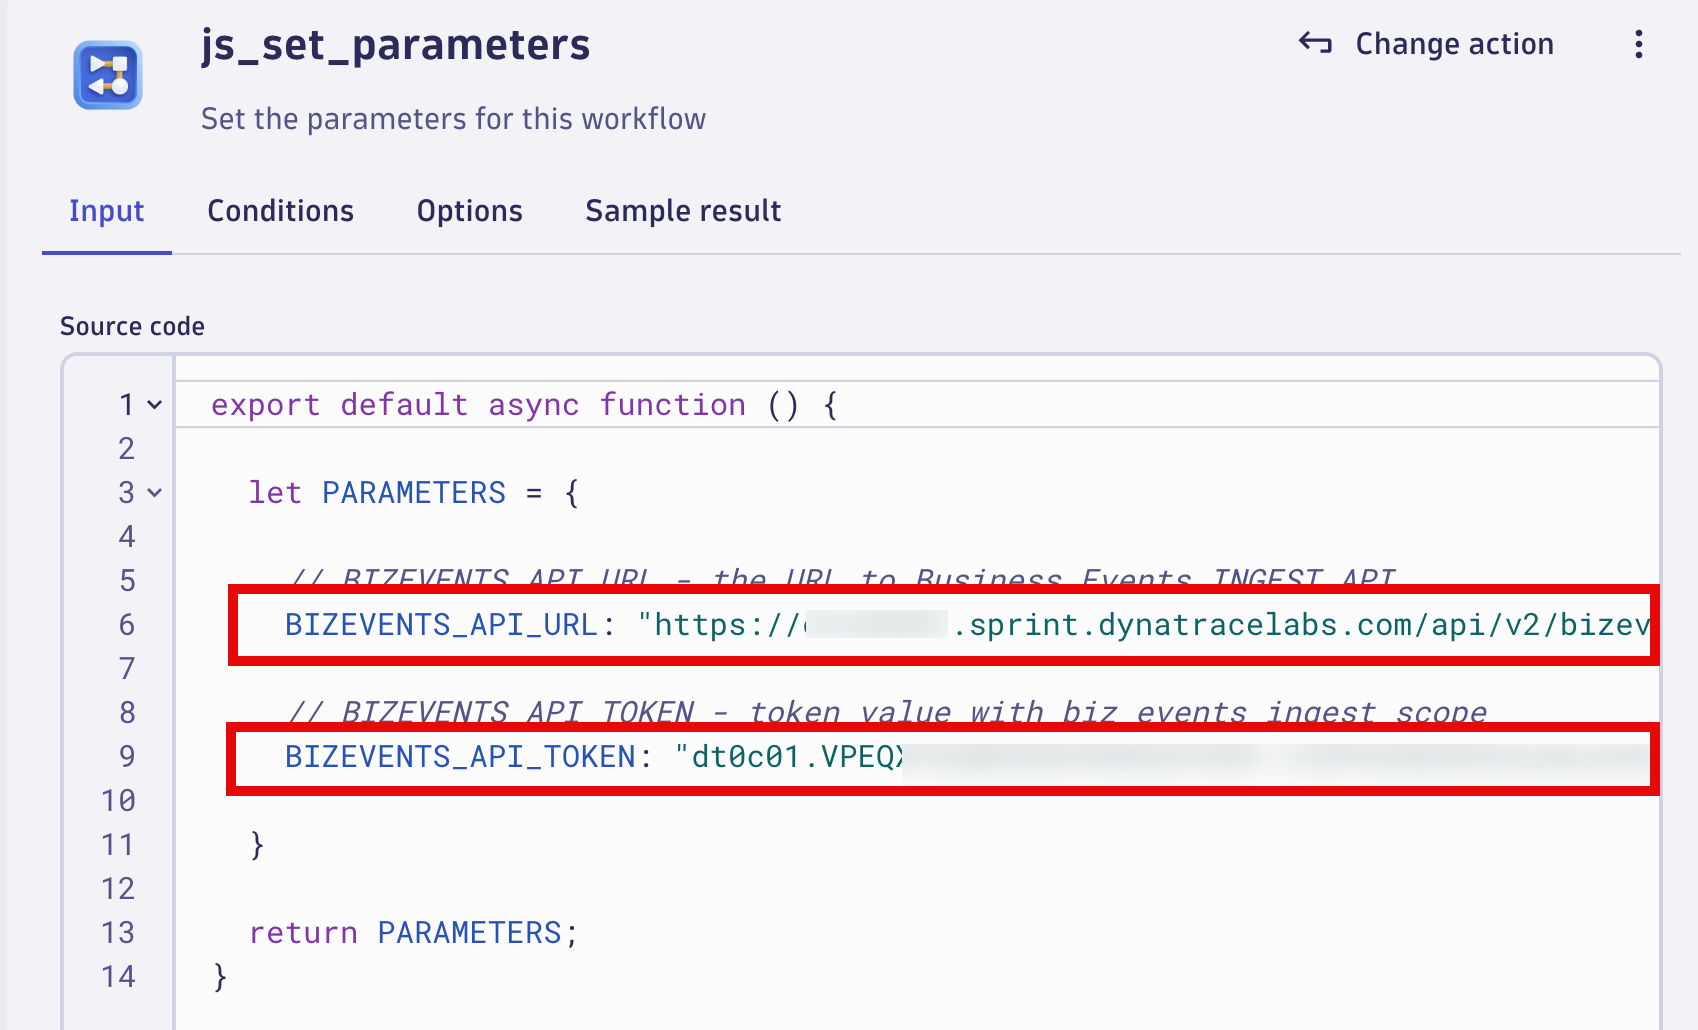Screen dimensions: 1698x1030
Task: View the Sample result tab
Action: tap(683, 211)
